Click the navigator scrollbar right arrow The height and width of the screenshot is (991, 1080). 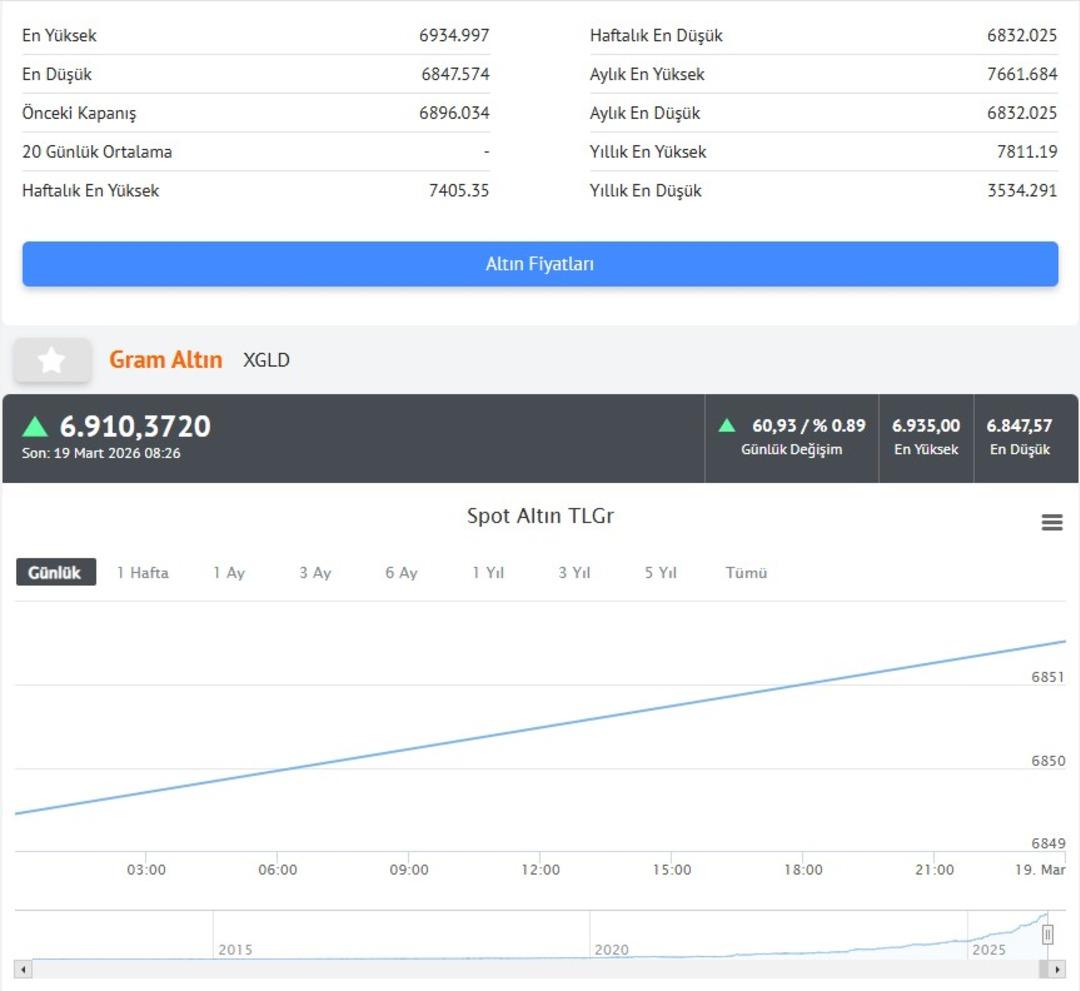pos(1056,969)
